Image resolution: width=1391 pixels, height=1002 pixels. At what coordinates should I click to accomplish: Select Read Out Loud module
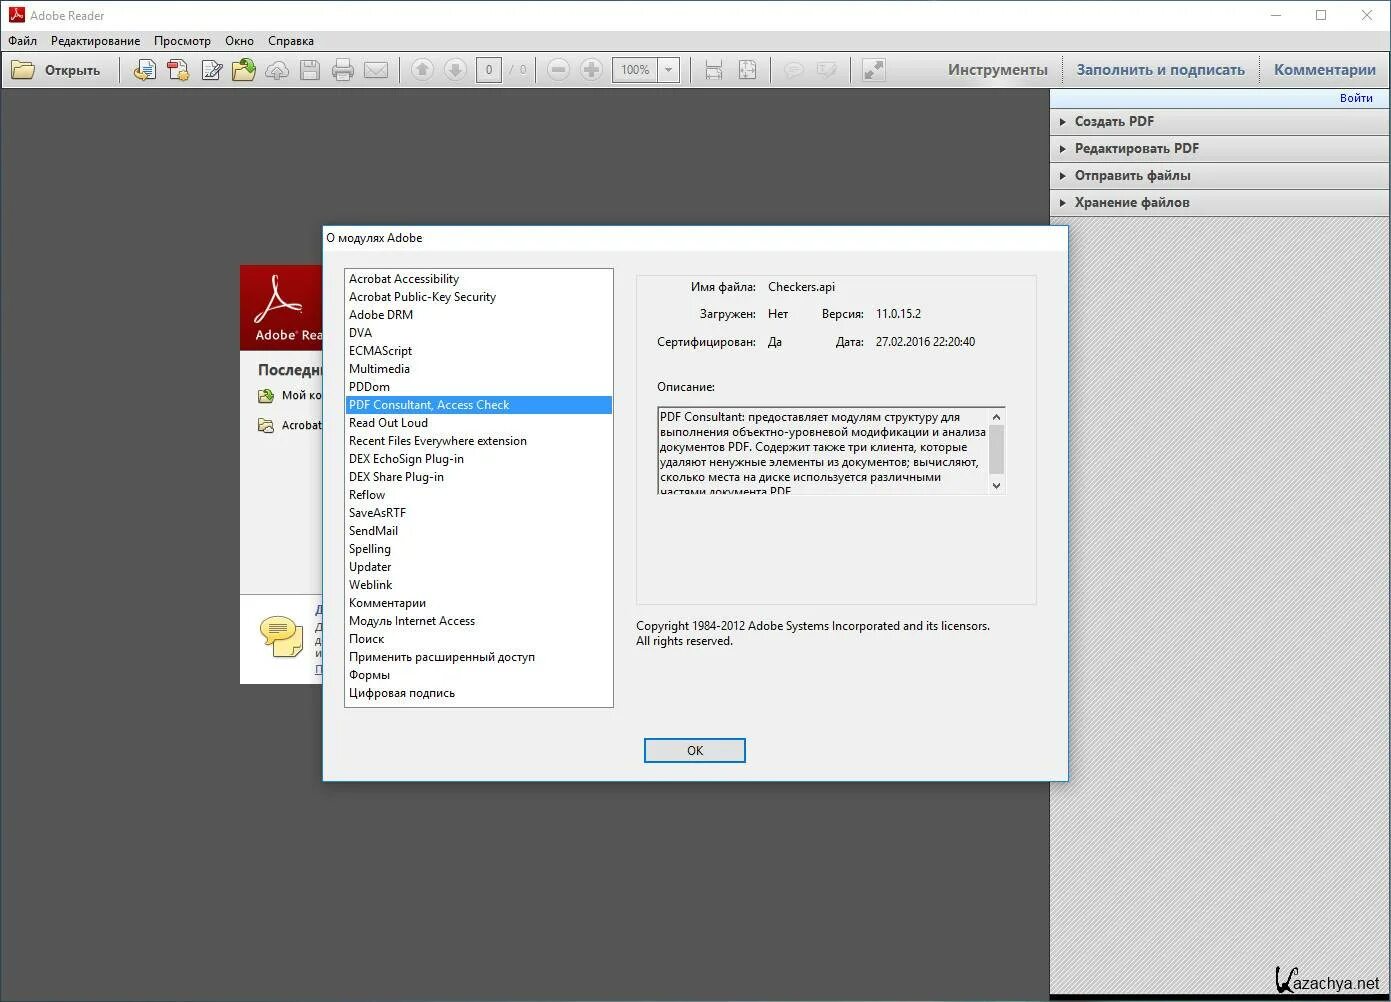click(x=479, y=423)
